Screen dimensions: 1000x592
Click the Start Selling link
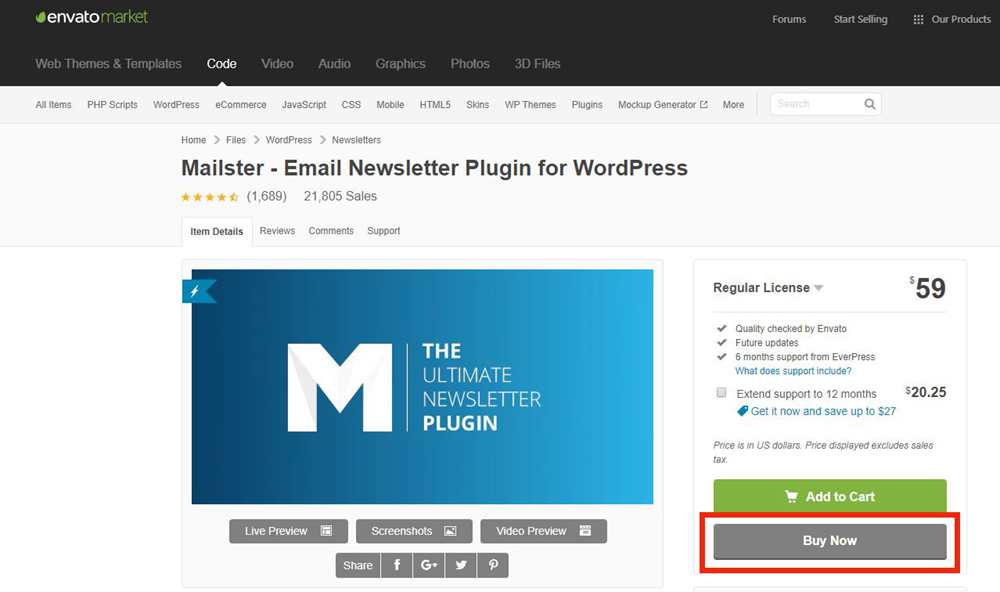860,19
